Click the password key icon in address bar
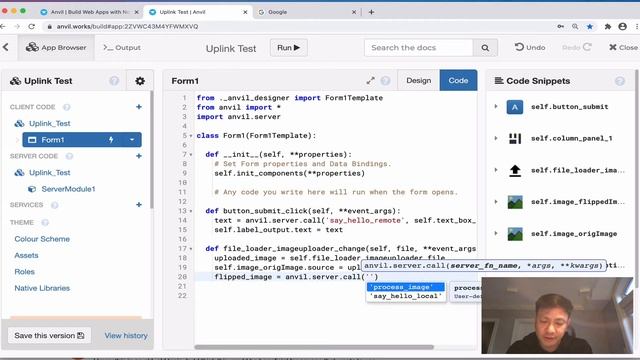The width and height of the screenshot is (640, 360). 561,27
